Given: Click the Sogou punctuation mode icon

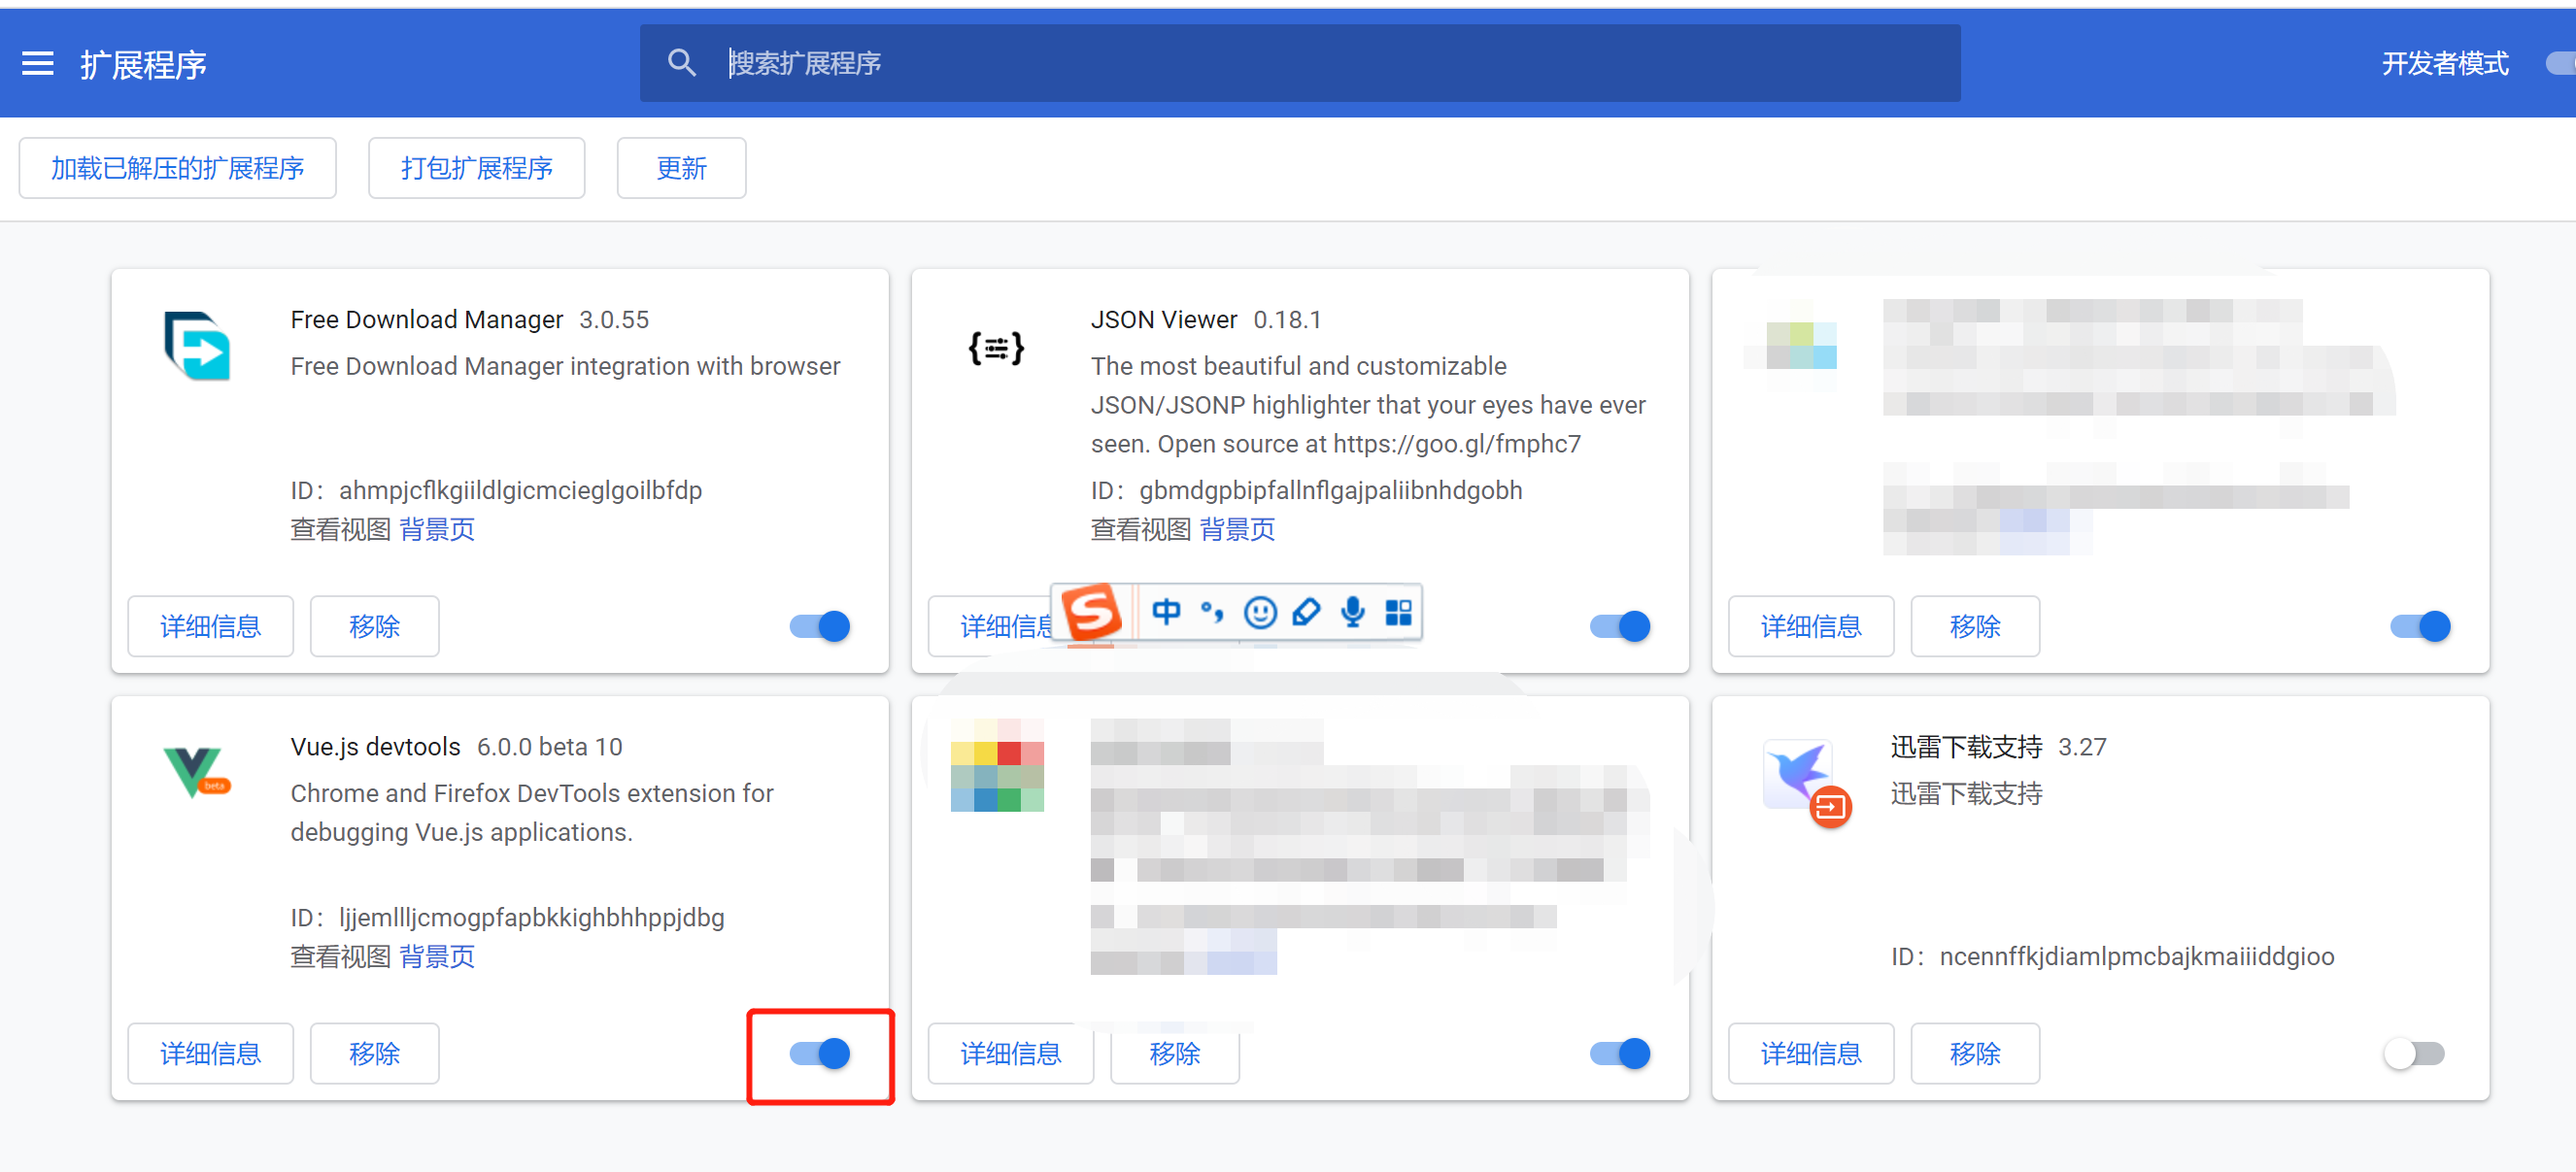Looking at the screenshot, I should [x=1212, y=611].
